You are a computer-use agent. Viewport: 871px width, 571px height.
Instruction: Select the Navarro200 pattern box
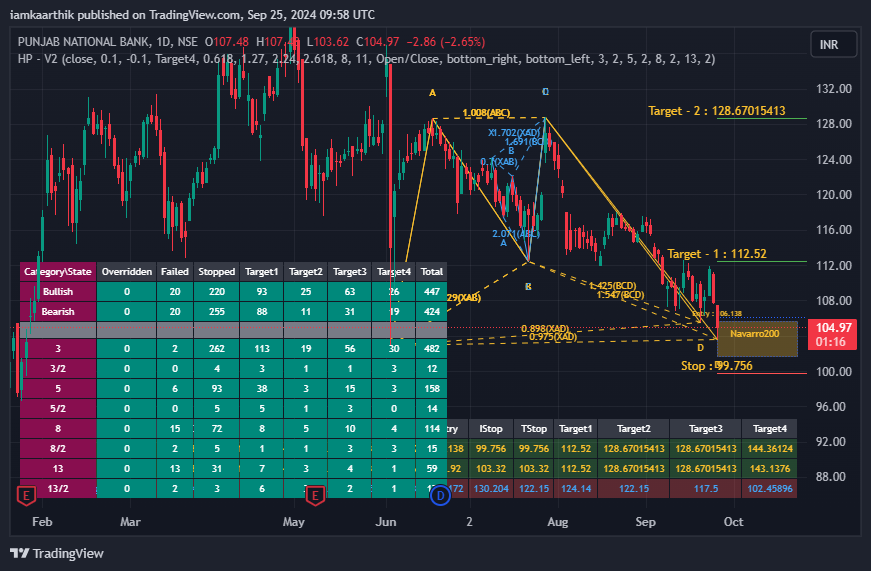[757, 338]
